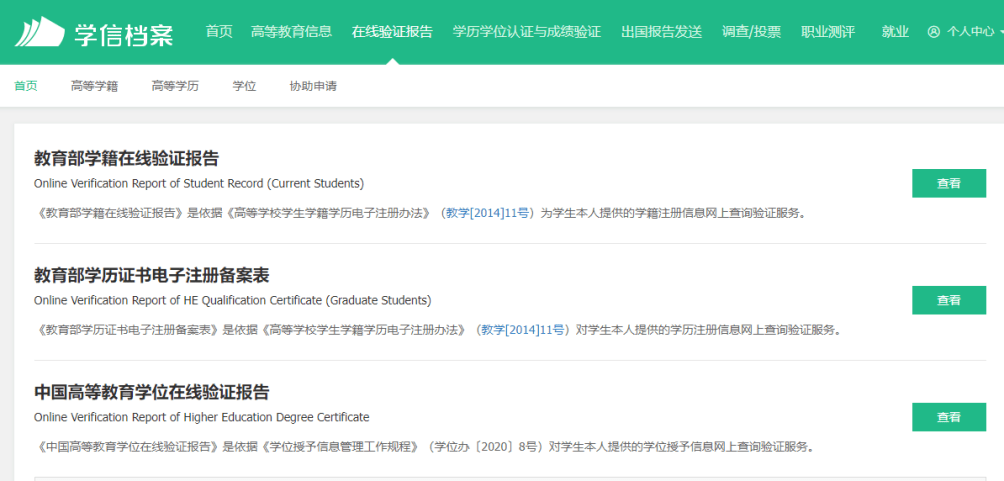Image resolution: width=1004 pixels, height=481 pixels.
Task: Open 教学[2014]11号 link under 学籍在线验证报告
Action: click(488, 213)
